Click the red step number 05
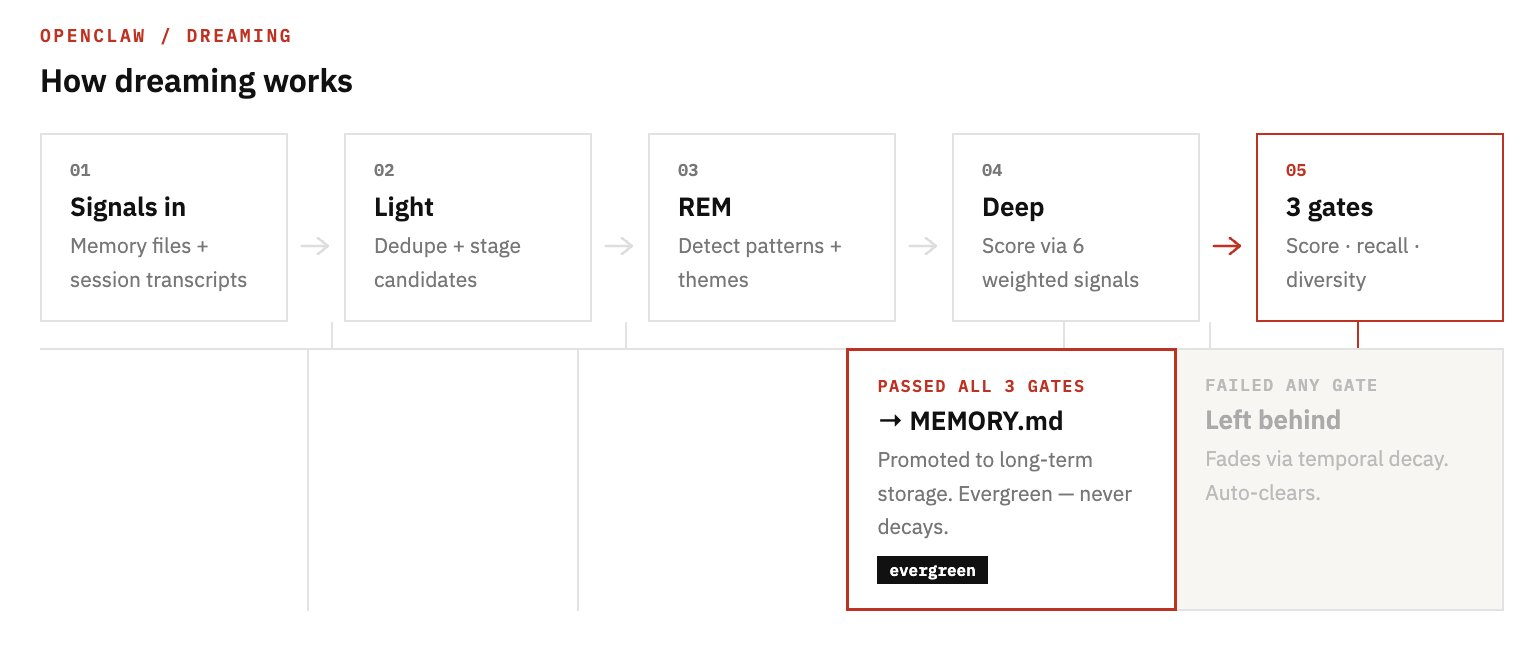The height and width of the screenshot is (650, 1526). point(1296,170)
